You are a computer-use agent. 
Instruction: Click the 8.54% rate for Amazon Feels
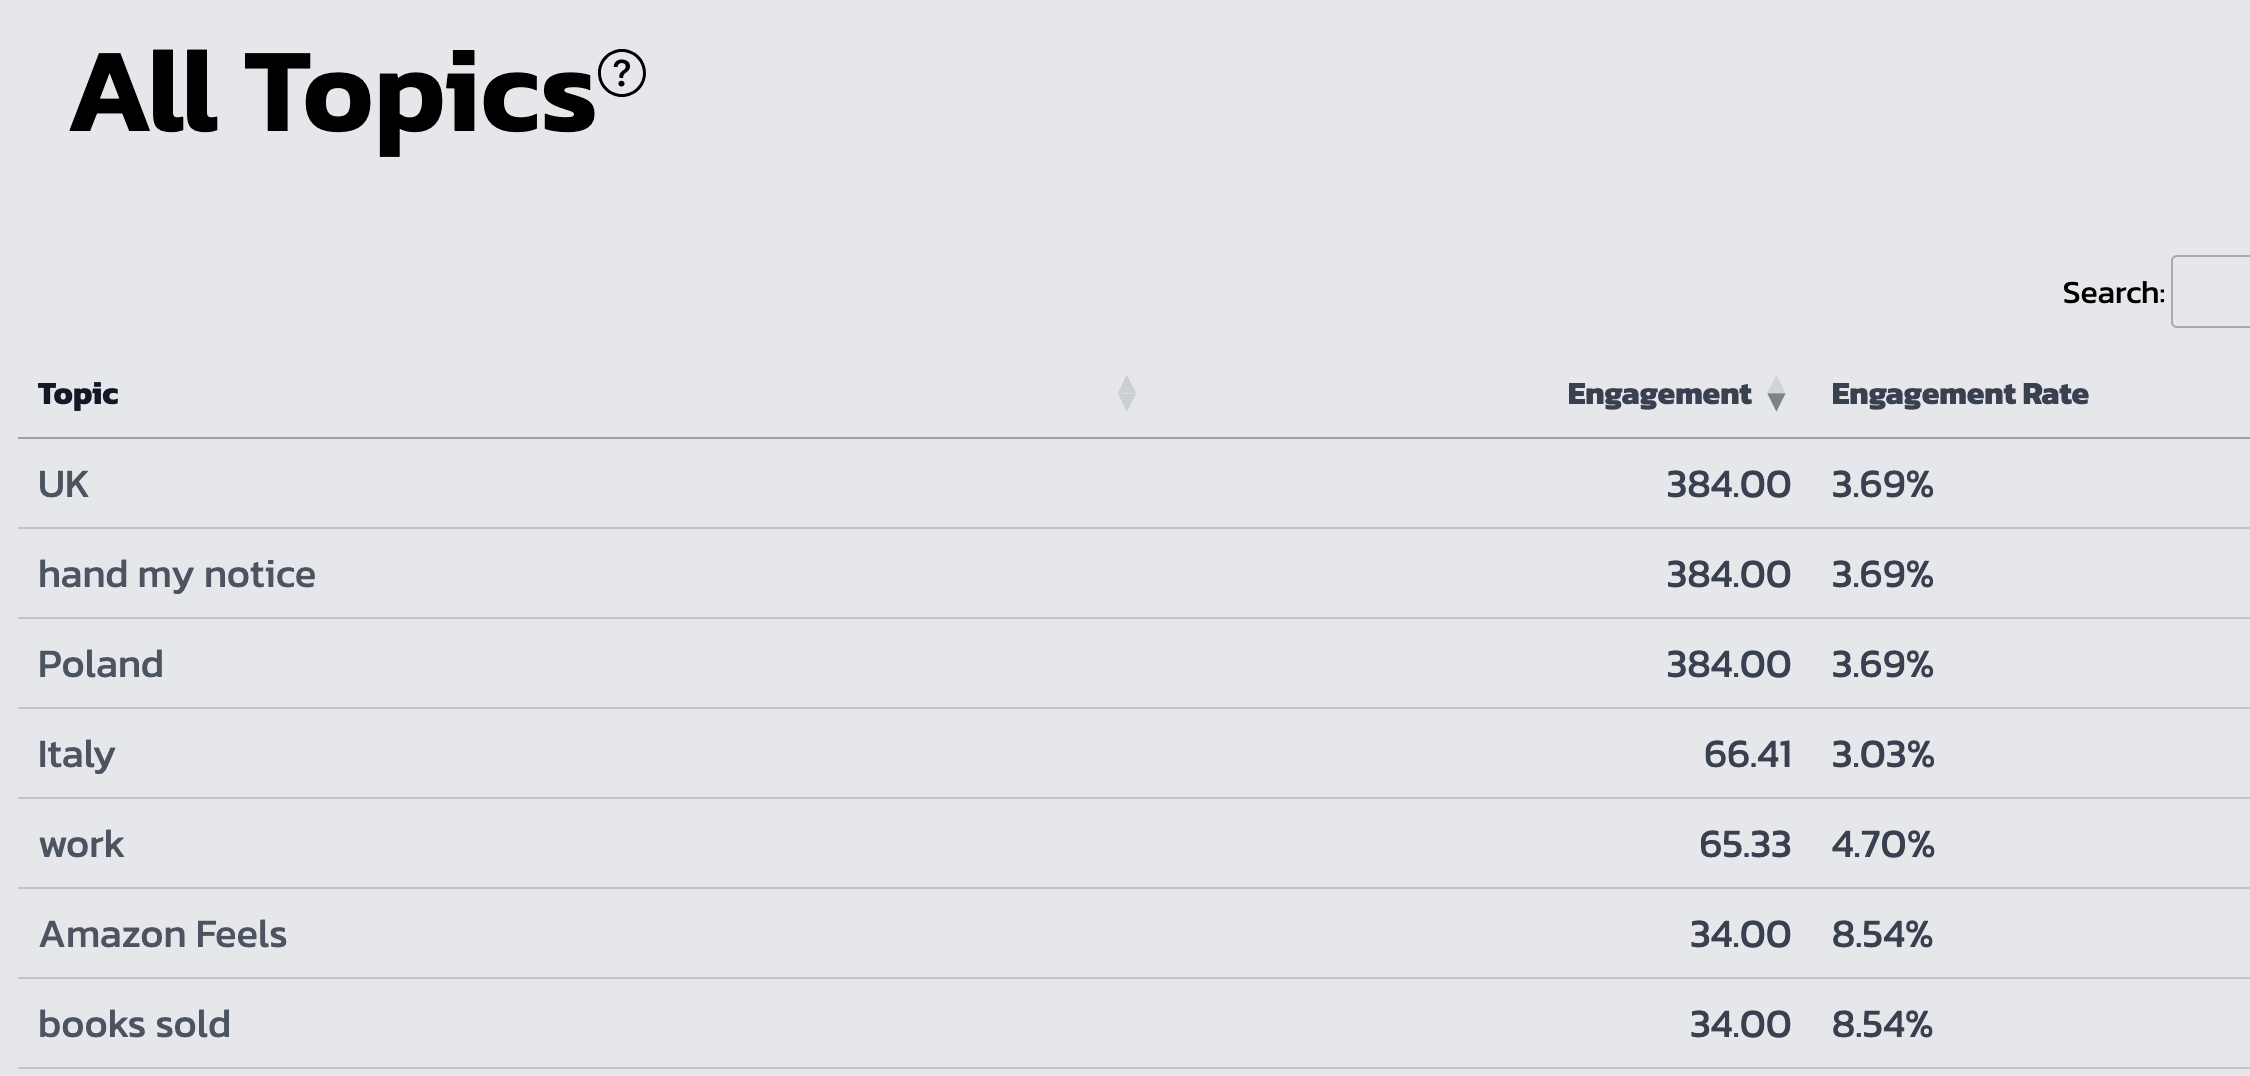(1881, 934)
